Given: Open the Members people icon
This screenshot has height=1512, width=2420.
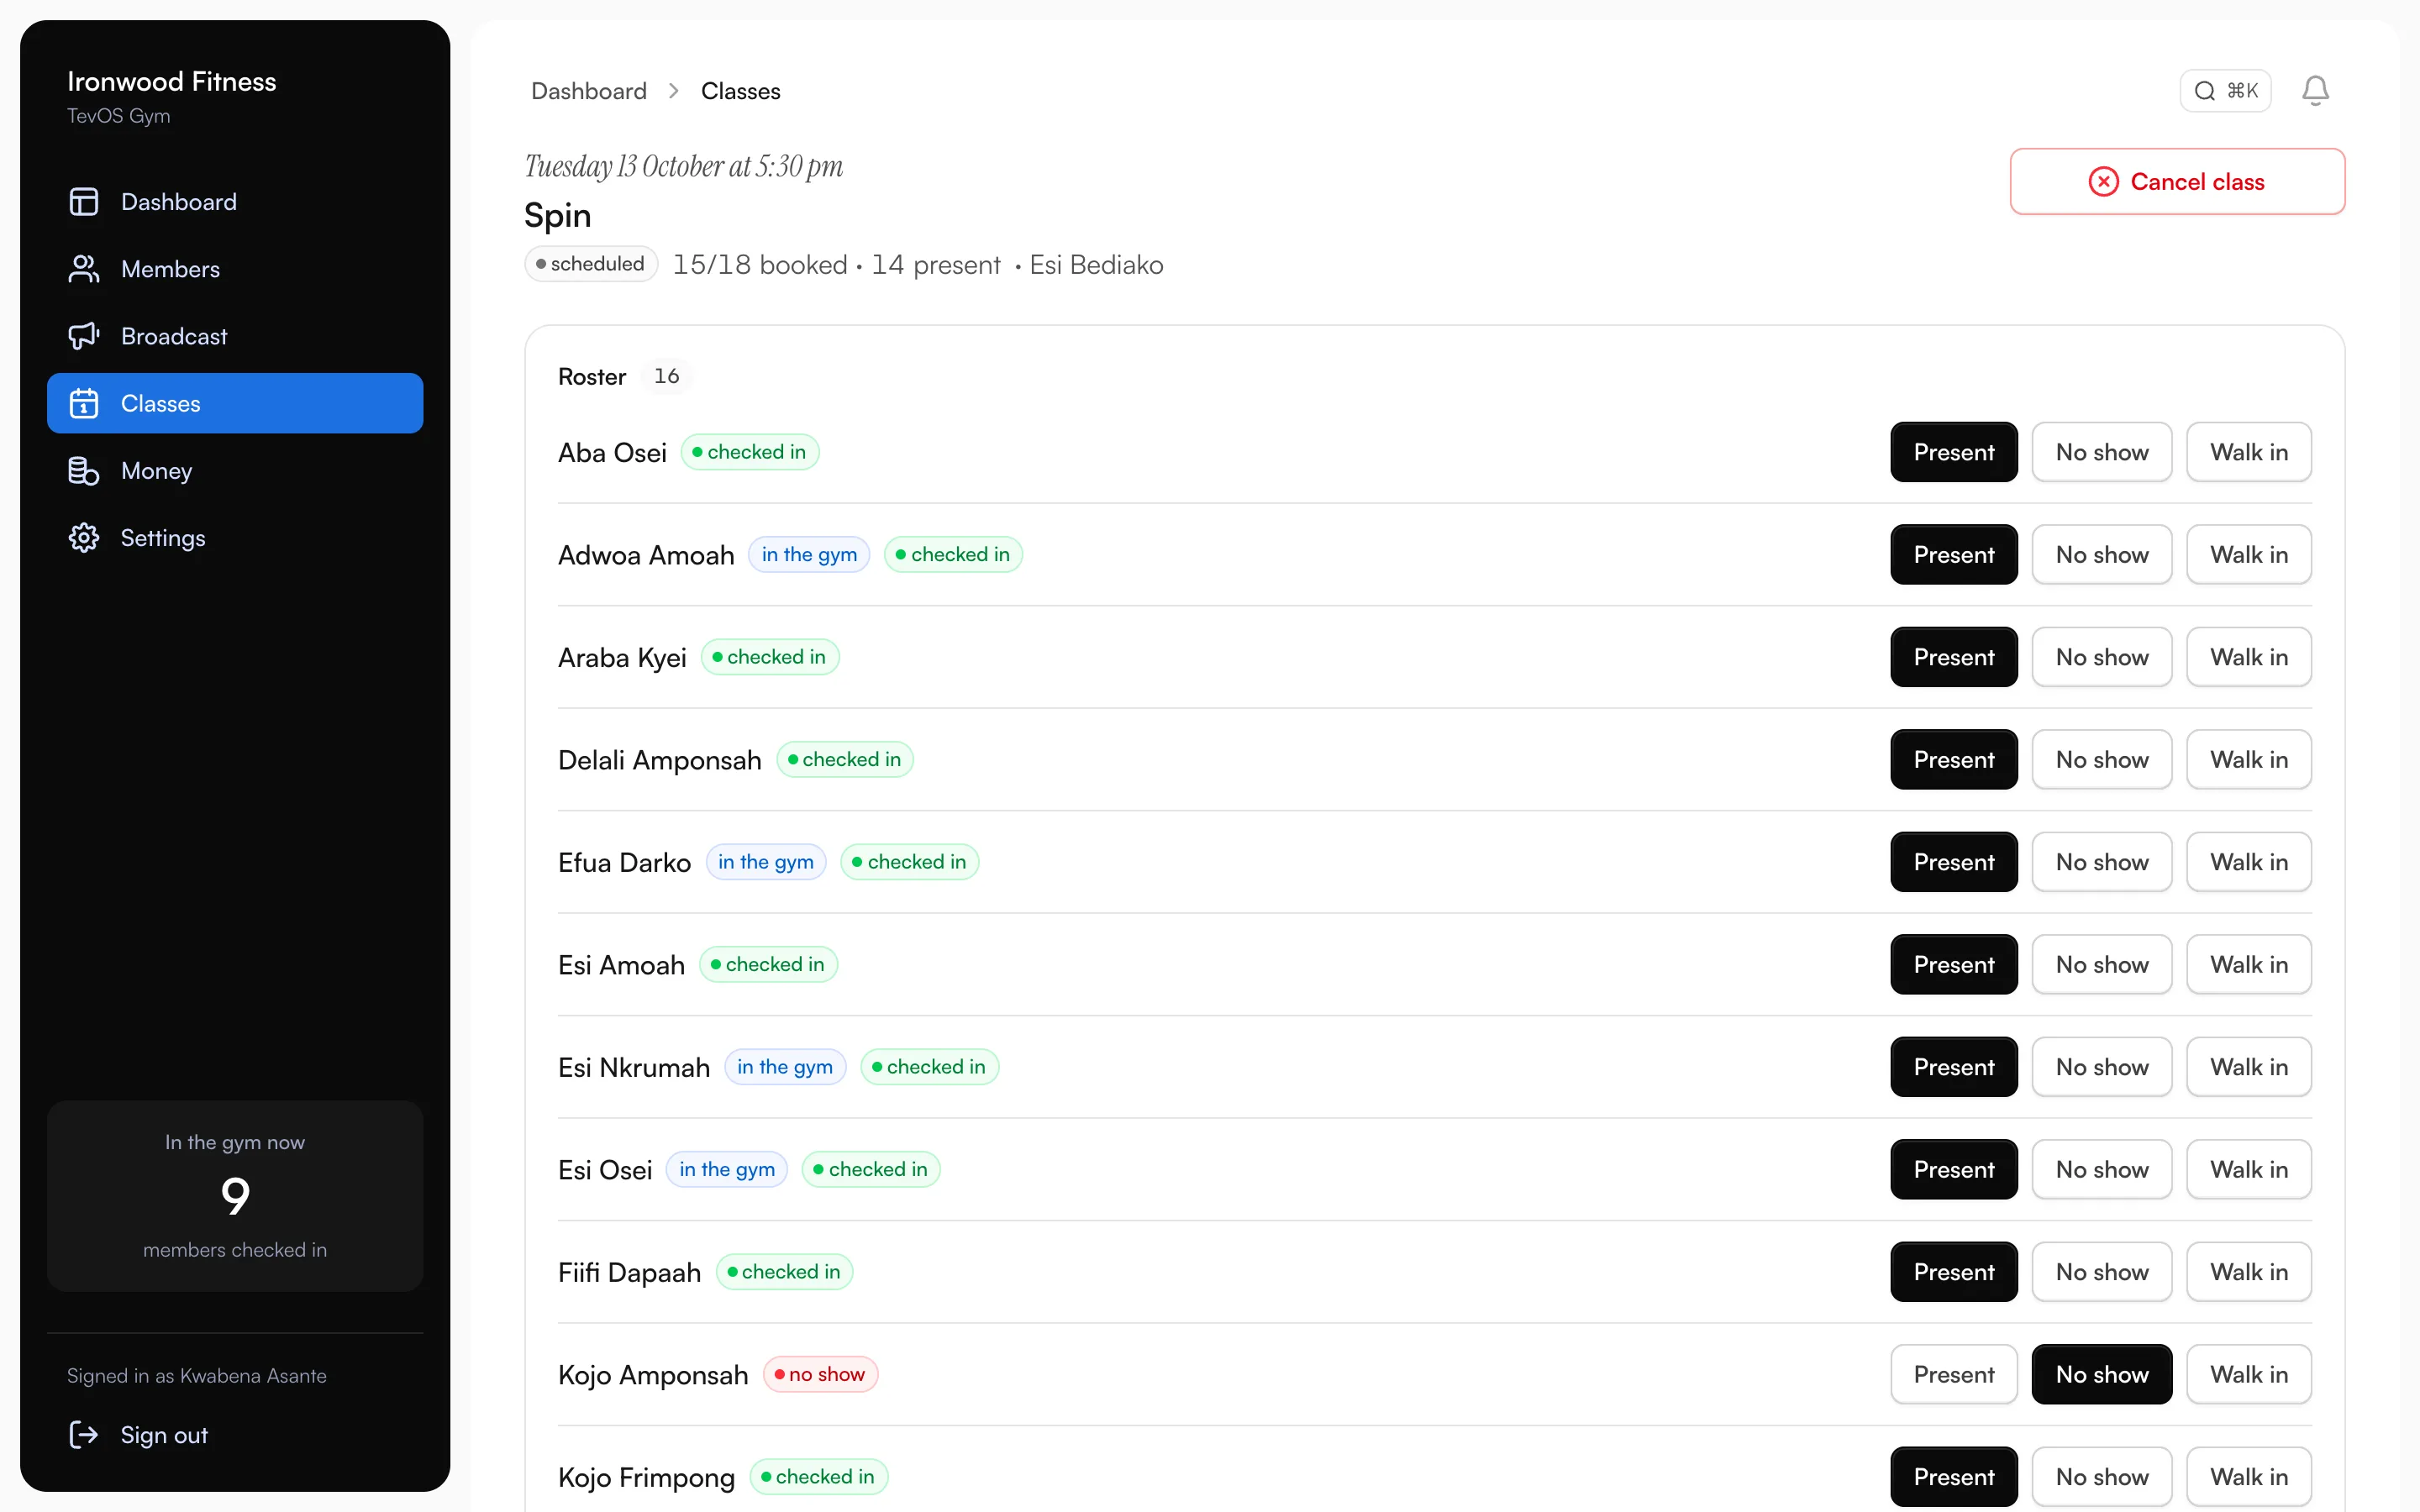Looking at the screenshot, I should [x=84, y=269].
